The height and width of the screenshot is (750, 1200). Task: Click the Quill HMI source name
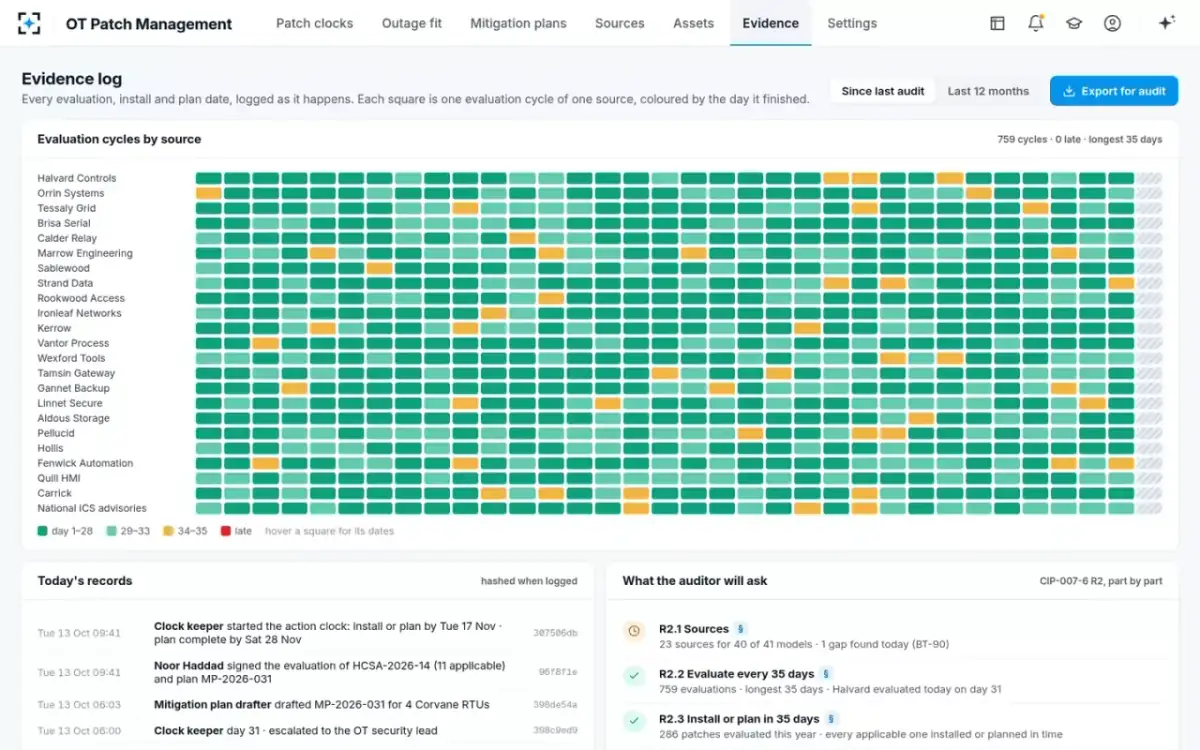click(x=59, y=478)
